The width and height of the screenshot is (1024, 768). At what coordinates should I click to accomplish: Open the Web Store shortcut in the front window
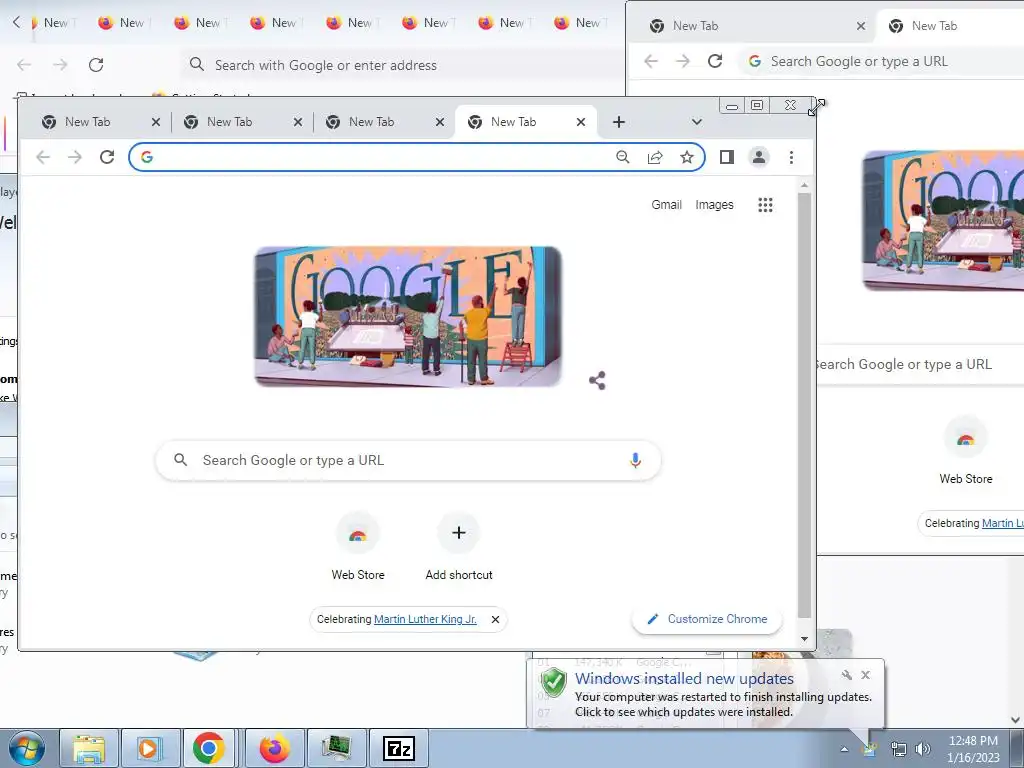click(x=358, y=547)
